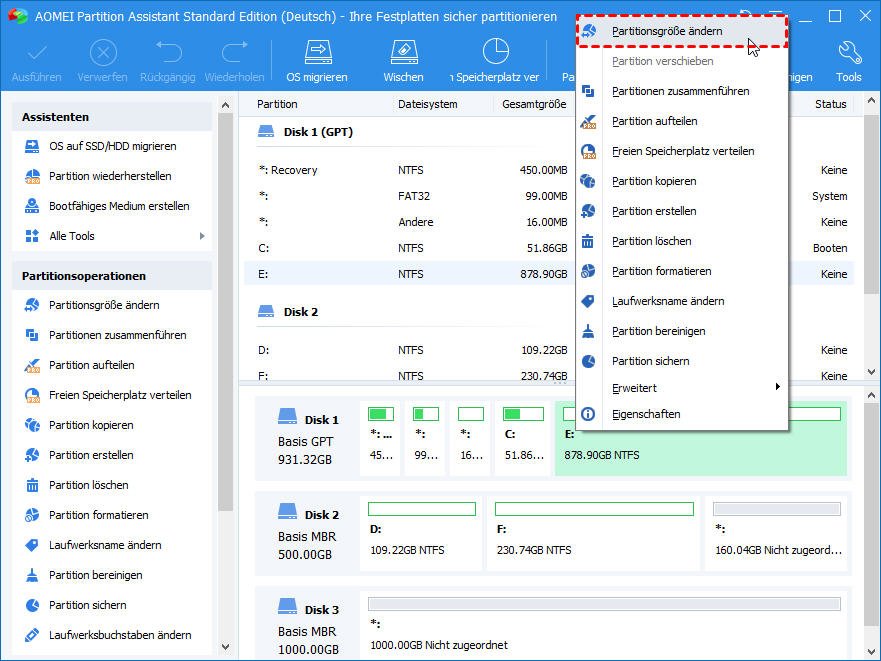Screen dimensions: 881x661
Task: Click the Eigenschaften info icon in context menu
Action: (x=588, y=414)
